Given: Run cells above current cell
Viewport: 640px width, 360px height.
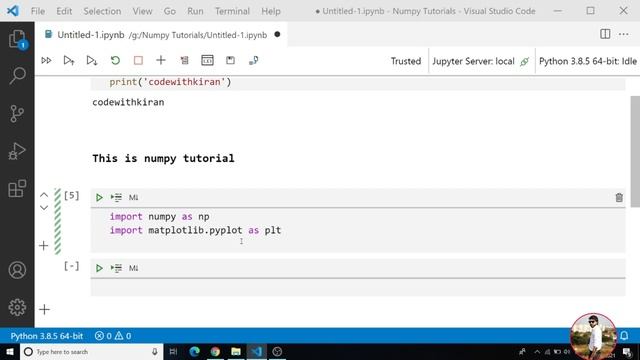Looking at the screenshot, I should (69, 61).
